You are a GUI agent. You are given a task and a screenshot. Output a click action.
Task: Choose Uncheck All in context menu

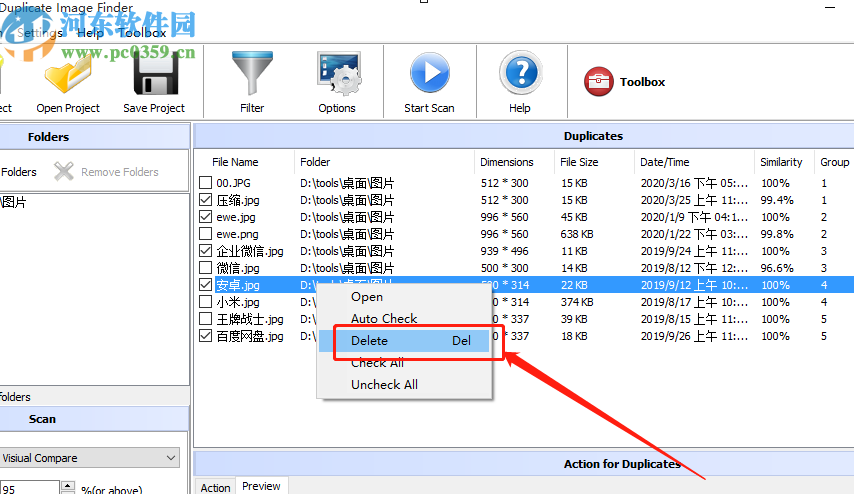coord(384,385)
